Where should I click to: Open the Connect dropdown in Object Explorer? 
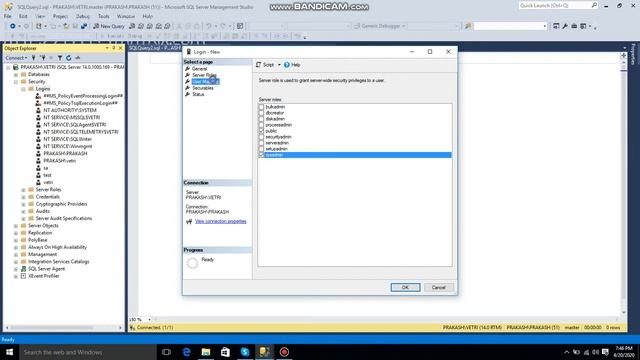16,58
